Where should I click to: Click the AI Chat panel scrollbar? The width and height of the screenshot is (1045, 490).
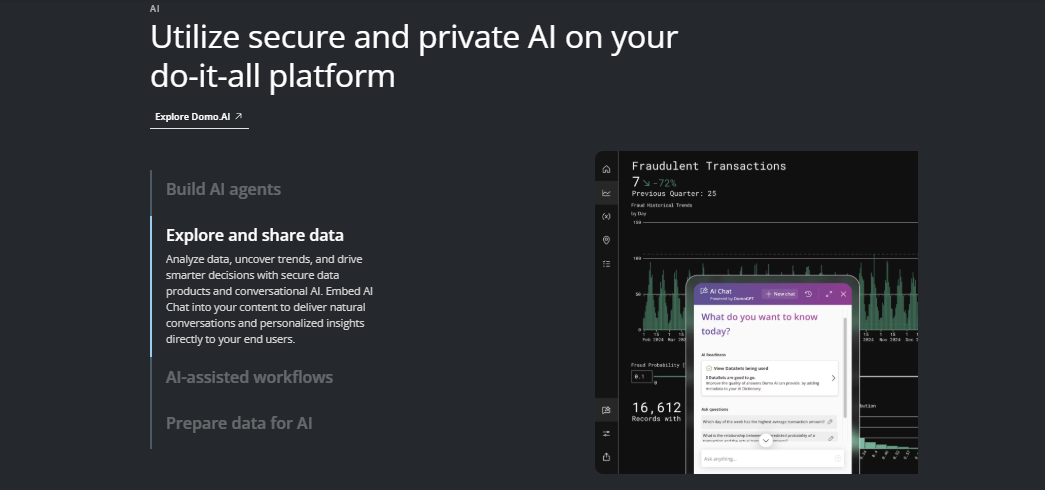click(x=846, y=367)
